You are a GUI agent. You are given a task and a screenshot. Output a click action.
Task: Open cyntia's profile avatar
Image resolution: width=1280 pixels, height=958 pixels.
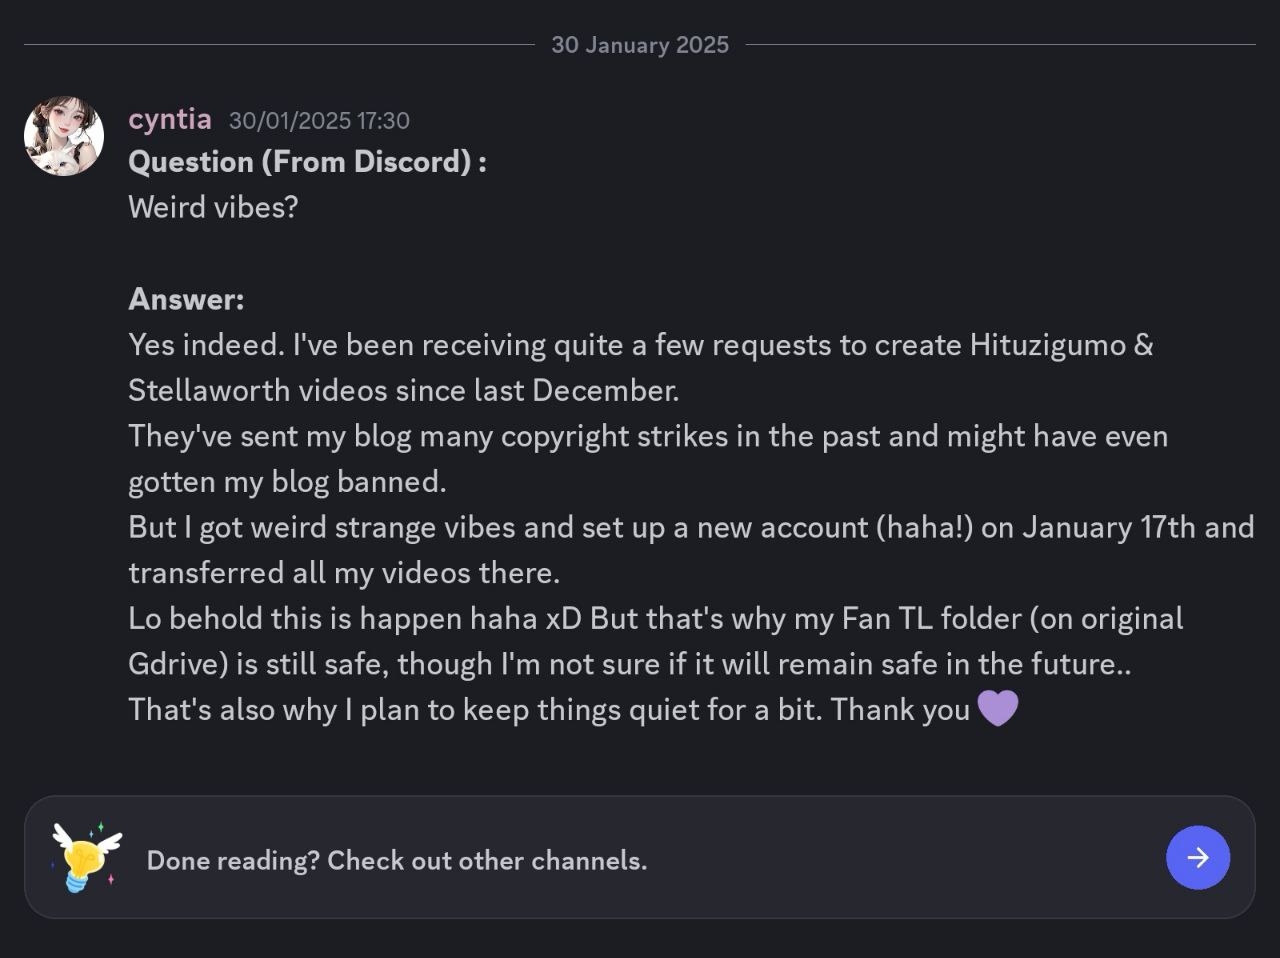click(64, 136)
